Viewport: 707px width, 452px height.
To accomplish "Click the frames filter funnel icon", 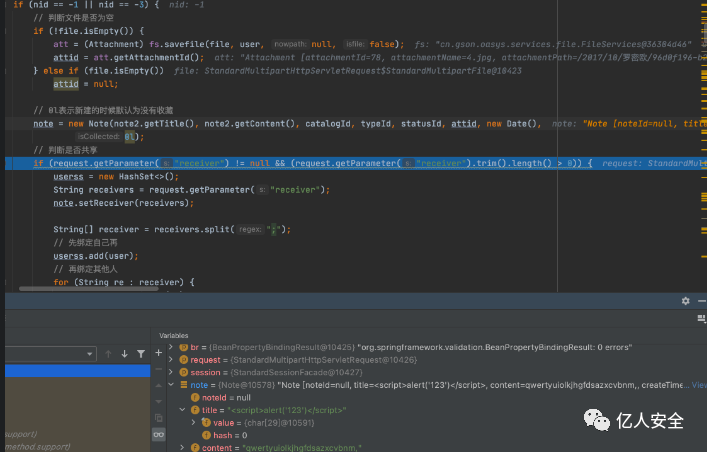I will pyautogui.click(x=141, y=354).
